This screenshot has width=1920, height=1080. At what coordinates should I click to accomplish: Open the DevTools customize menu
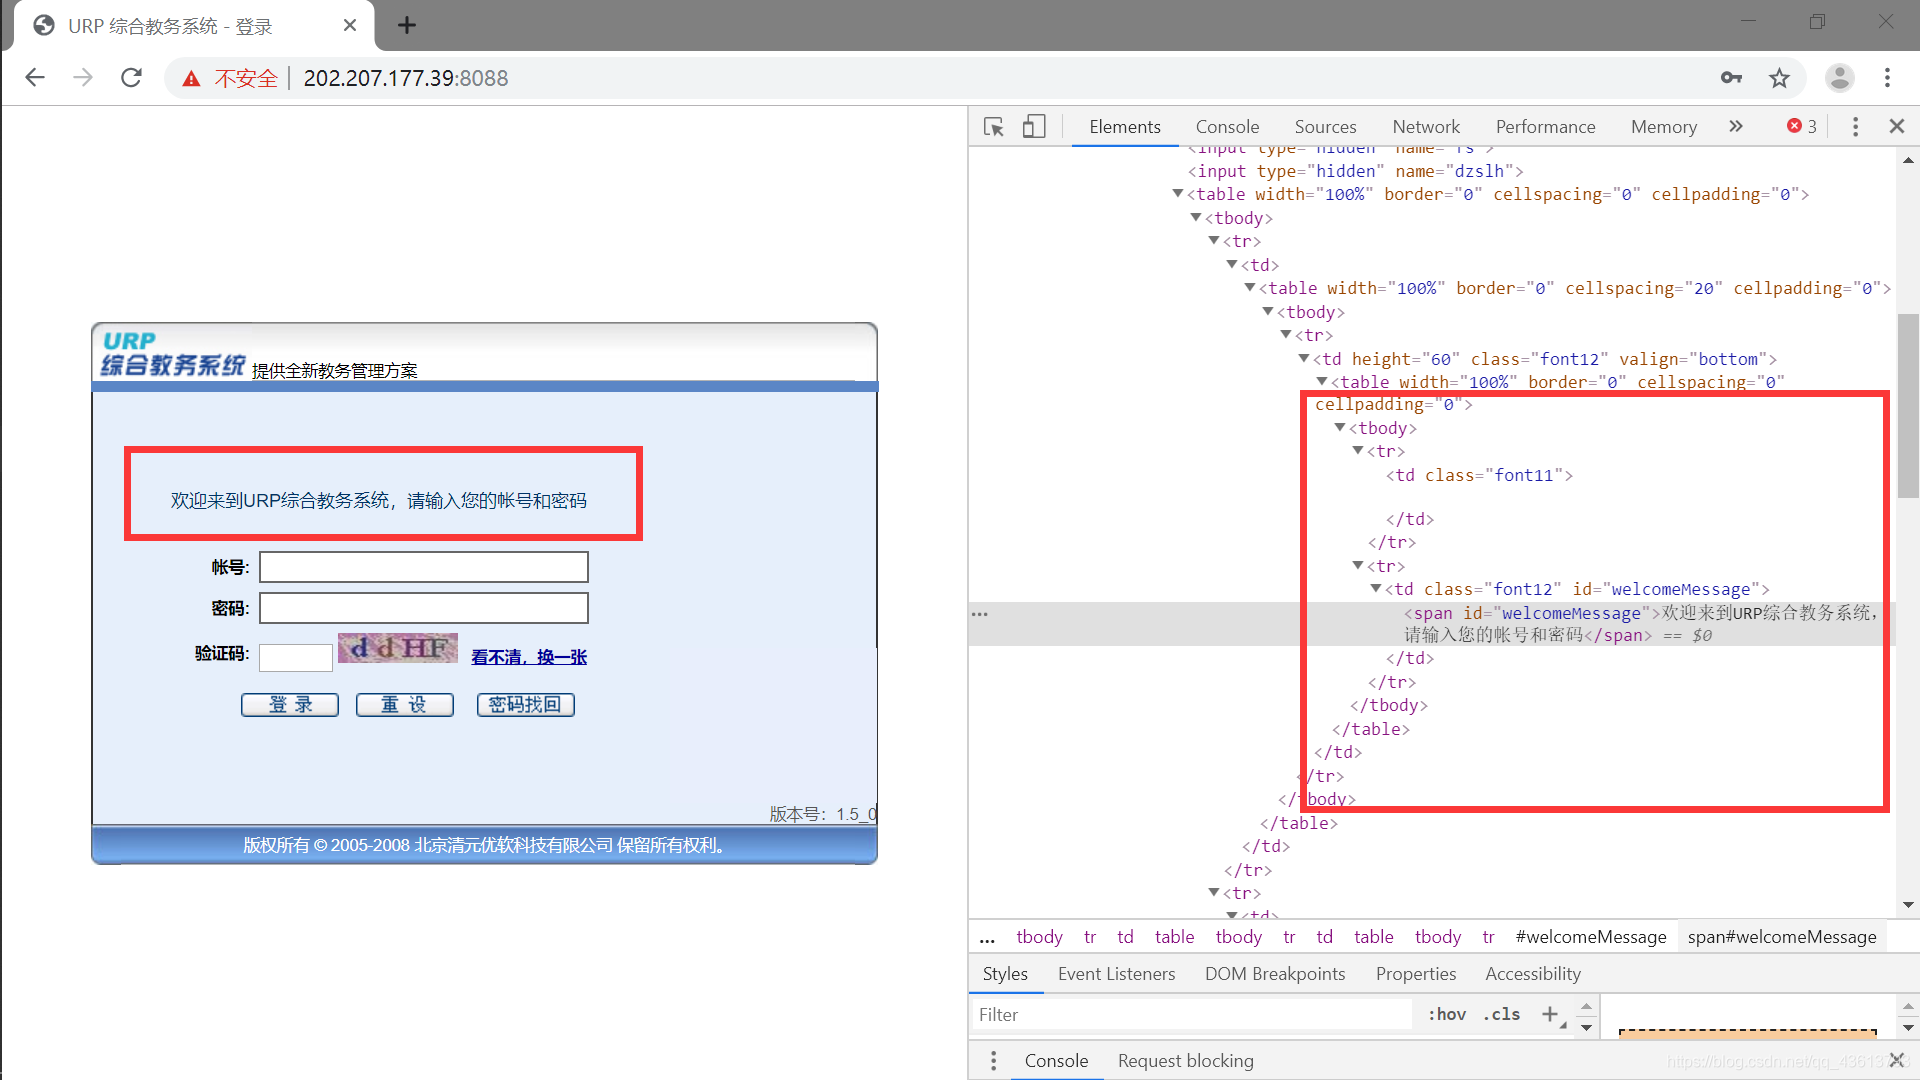click(1855, 127)
